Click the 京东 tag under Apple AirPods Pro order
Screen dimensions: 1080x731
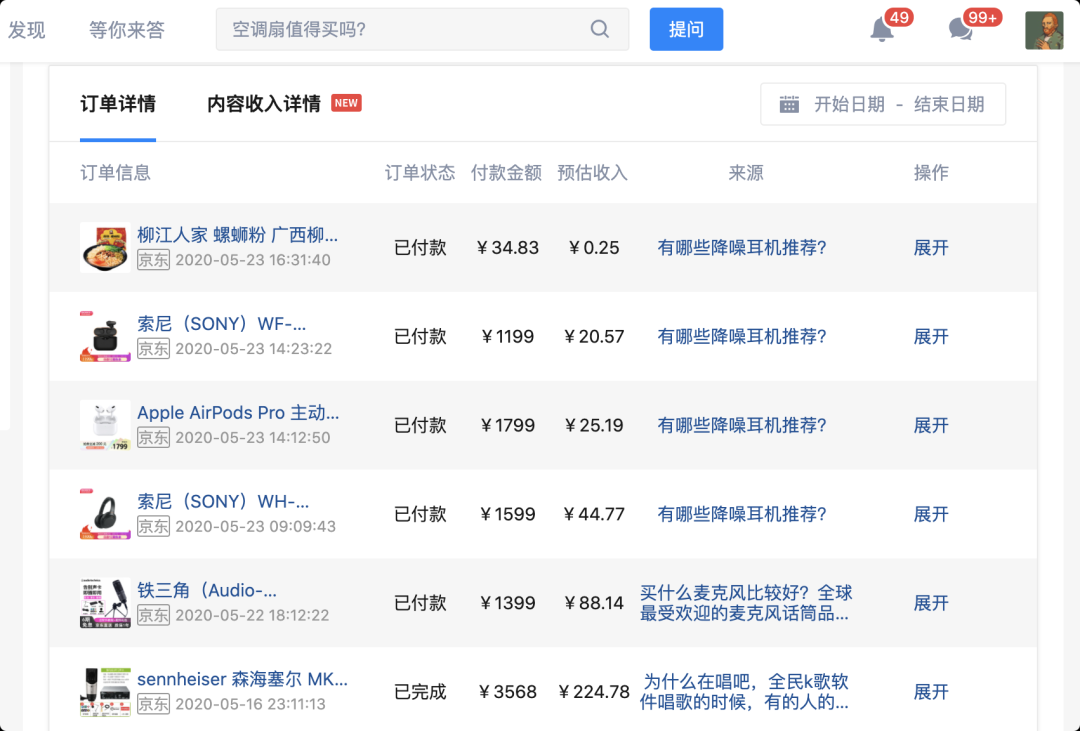click(153, 437)
